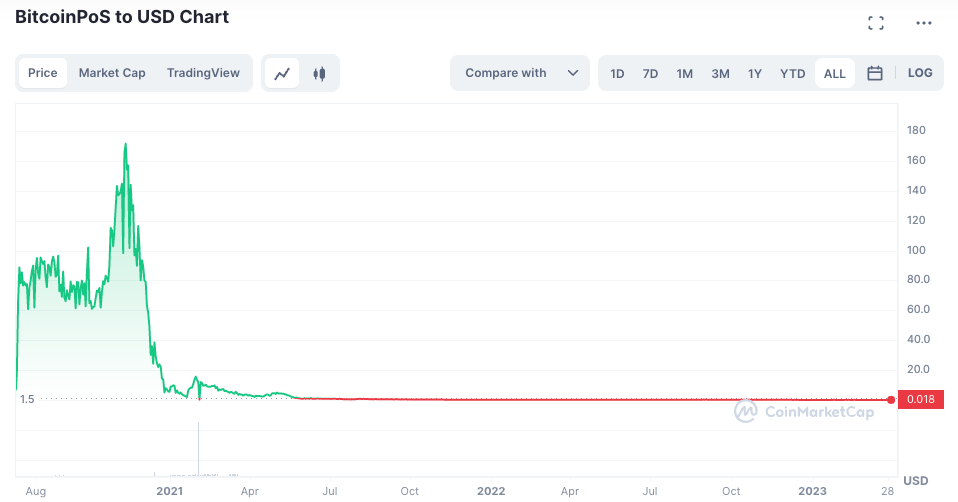Switch to candlestick chart icon
Image resolution: width=958 pixels, height=502 pixels.
click(319, 73)
